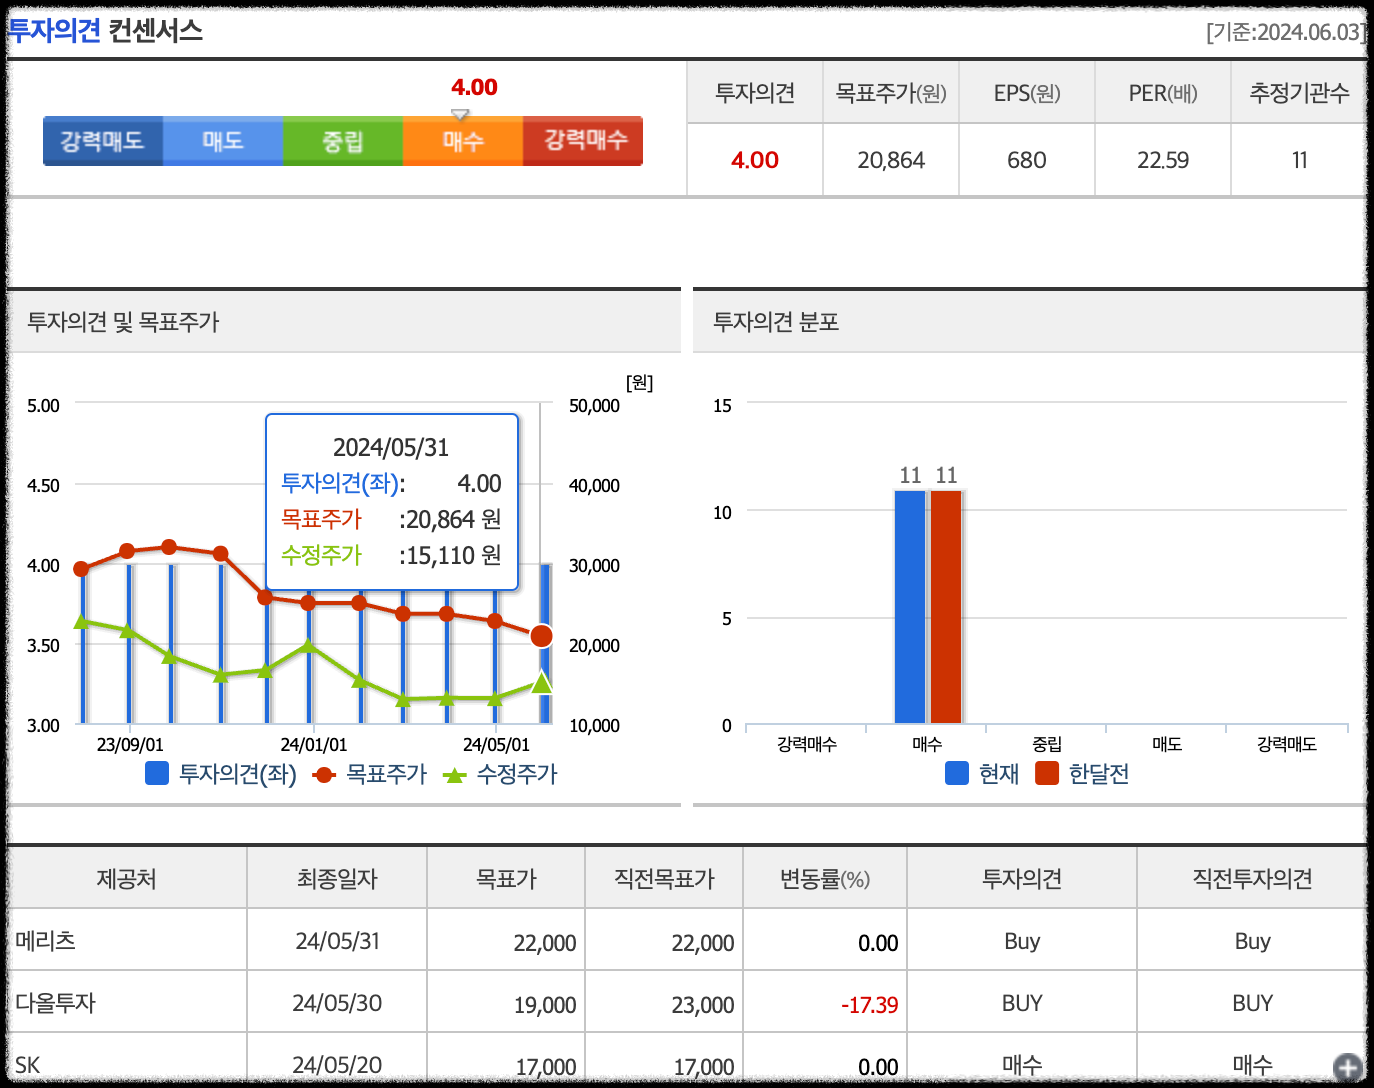This screenshot has width=1374, height=1088.
Task: Click the blue 투자의견(좌) legend square icon
Action: click(x=156, y=773)
